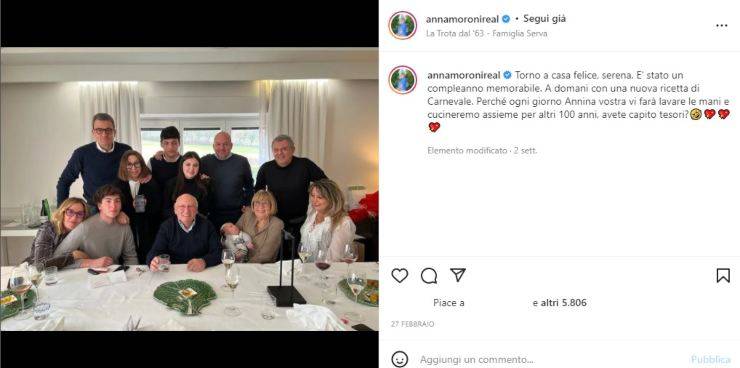
Task: Click the family photo image
Action: [x=189, y=189]
